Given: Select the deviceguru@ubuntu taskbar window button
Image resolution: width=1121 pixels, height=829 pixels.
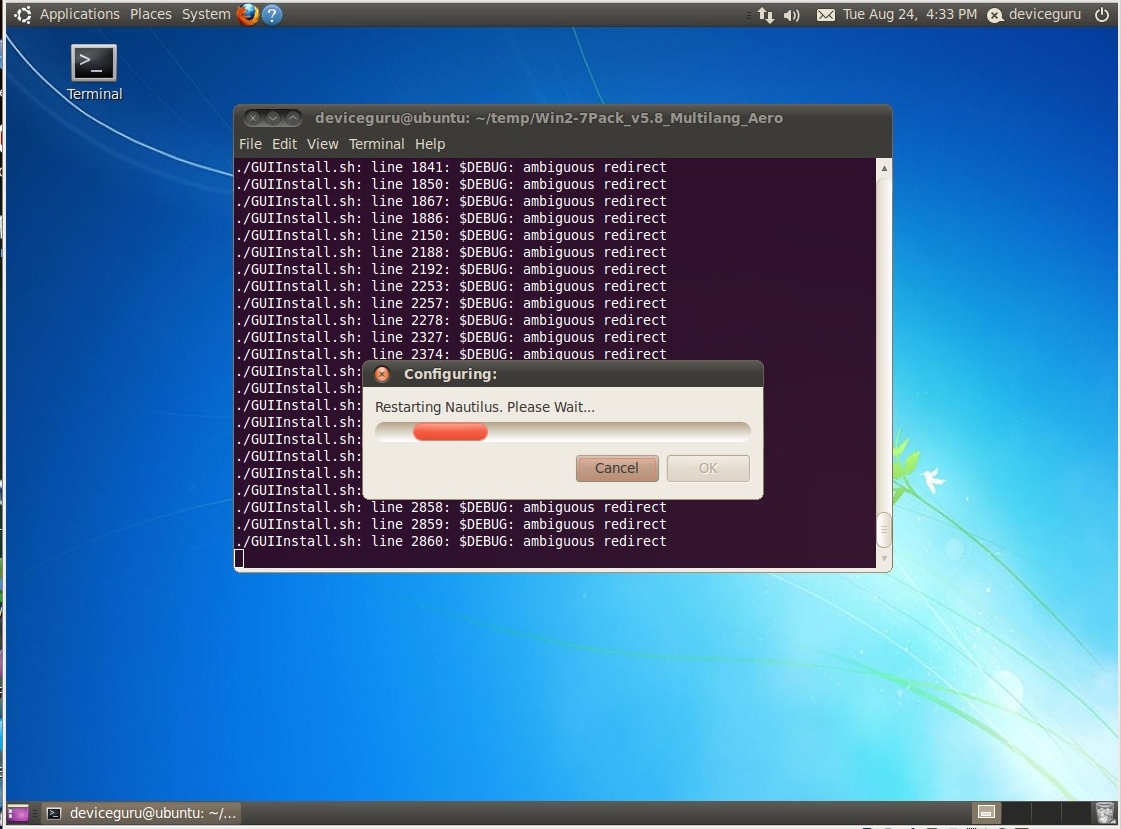Looking at the screenshot, I should [x=141, y=813].
